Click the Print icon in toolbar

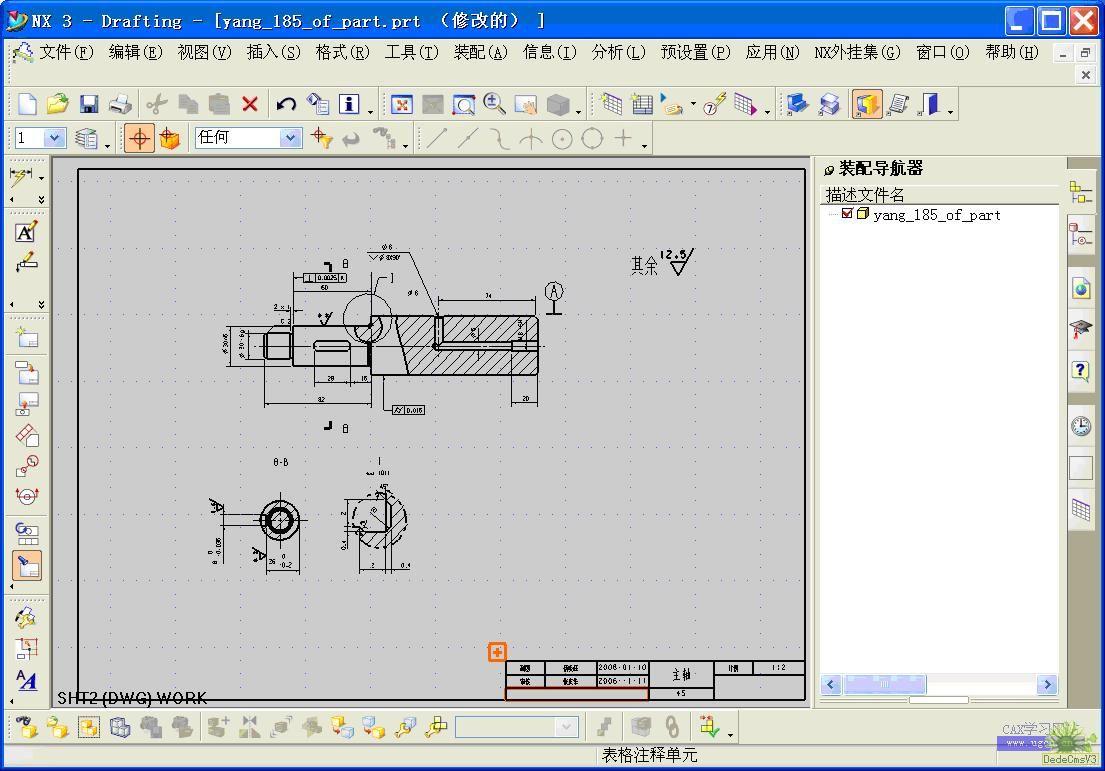(x=120, y=104)
